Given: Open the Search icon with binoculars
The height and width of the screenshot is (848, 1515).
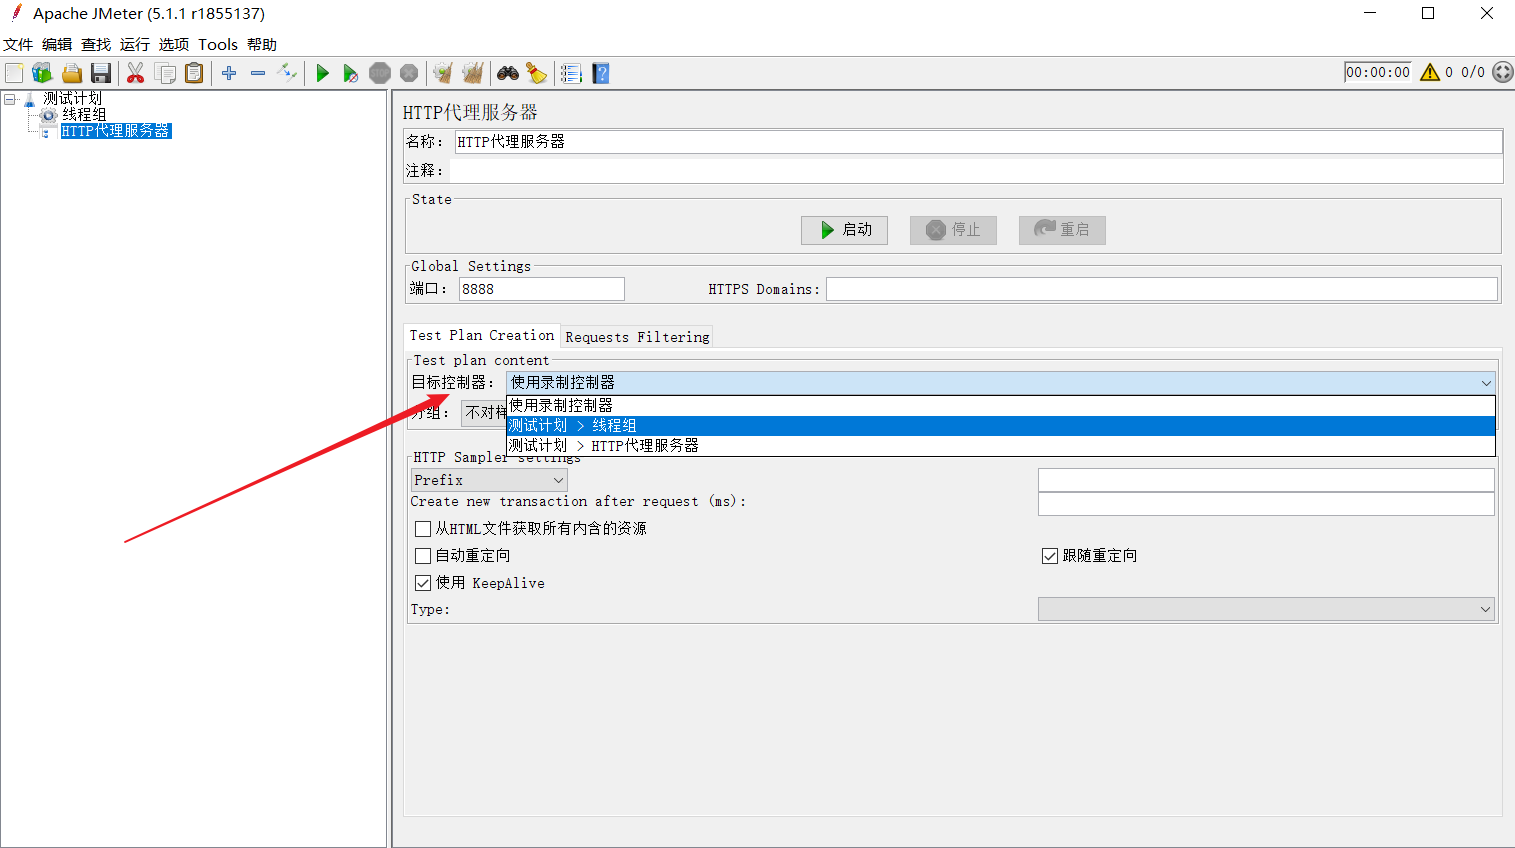Looking at the screenshot, I should [508, 72].
